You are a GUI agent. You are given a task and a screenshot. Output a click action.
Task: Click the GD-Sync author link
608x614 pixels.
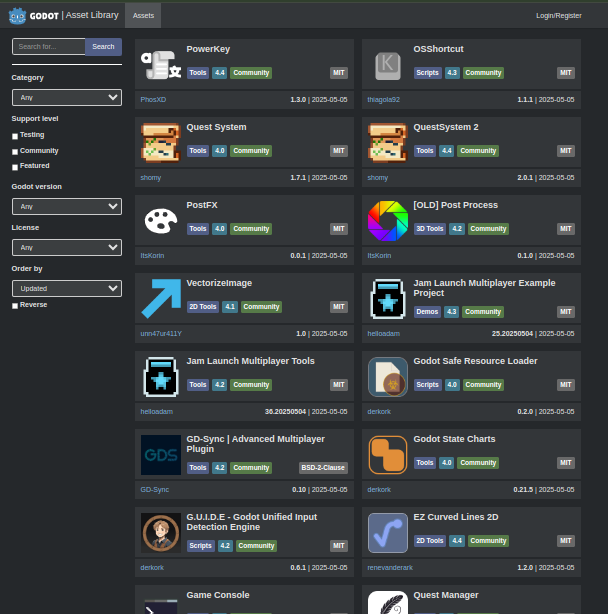pos(155,489)
